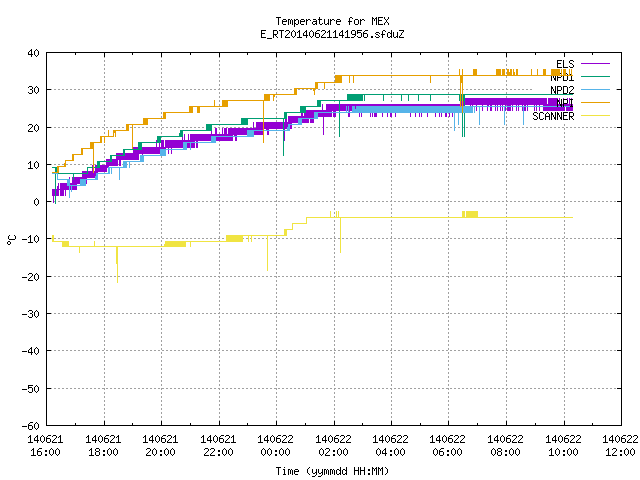Click the y-axis tick label -40
This screenshot has width=640, height=480.
31,351
